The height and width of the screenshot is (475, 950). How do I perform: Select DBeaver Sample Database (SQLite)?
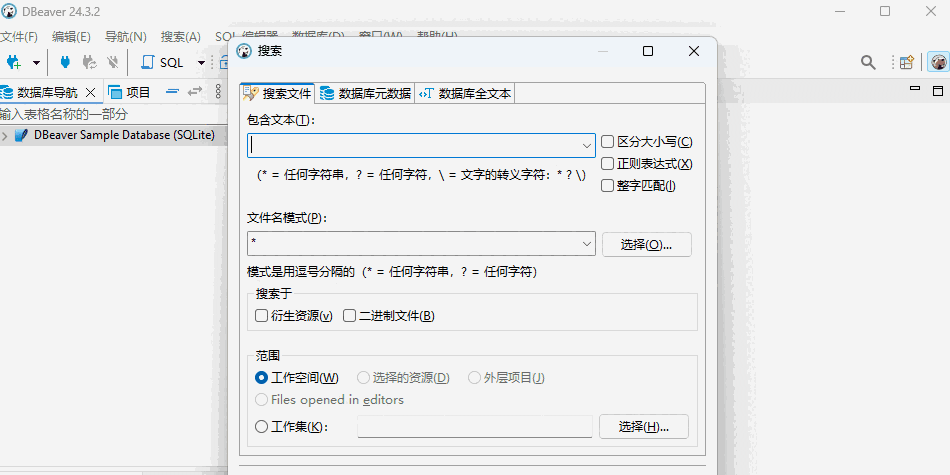coord(124,135)
